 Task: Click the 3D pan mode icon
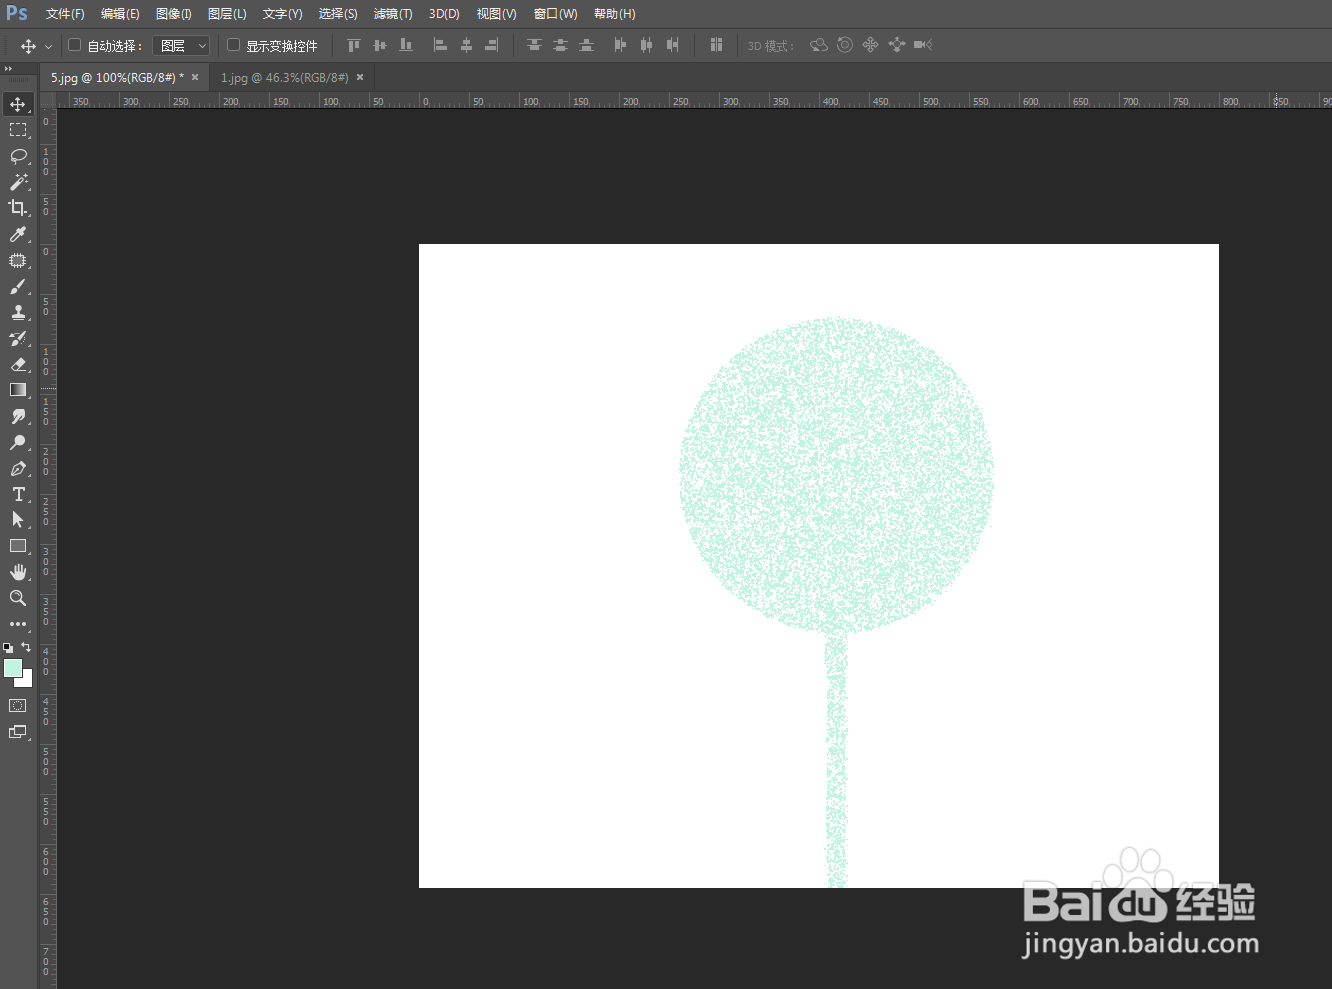click(x=870, y=45)
